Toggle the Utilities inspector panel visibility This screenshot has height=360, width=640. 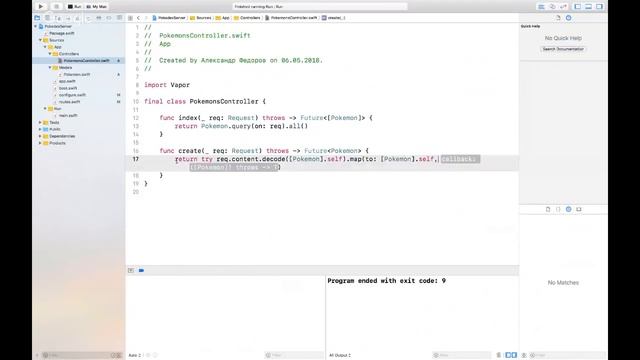point(600,7)
